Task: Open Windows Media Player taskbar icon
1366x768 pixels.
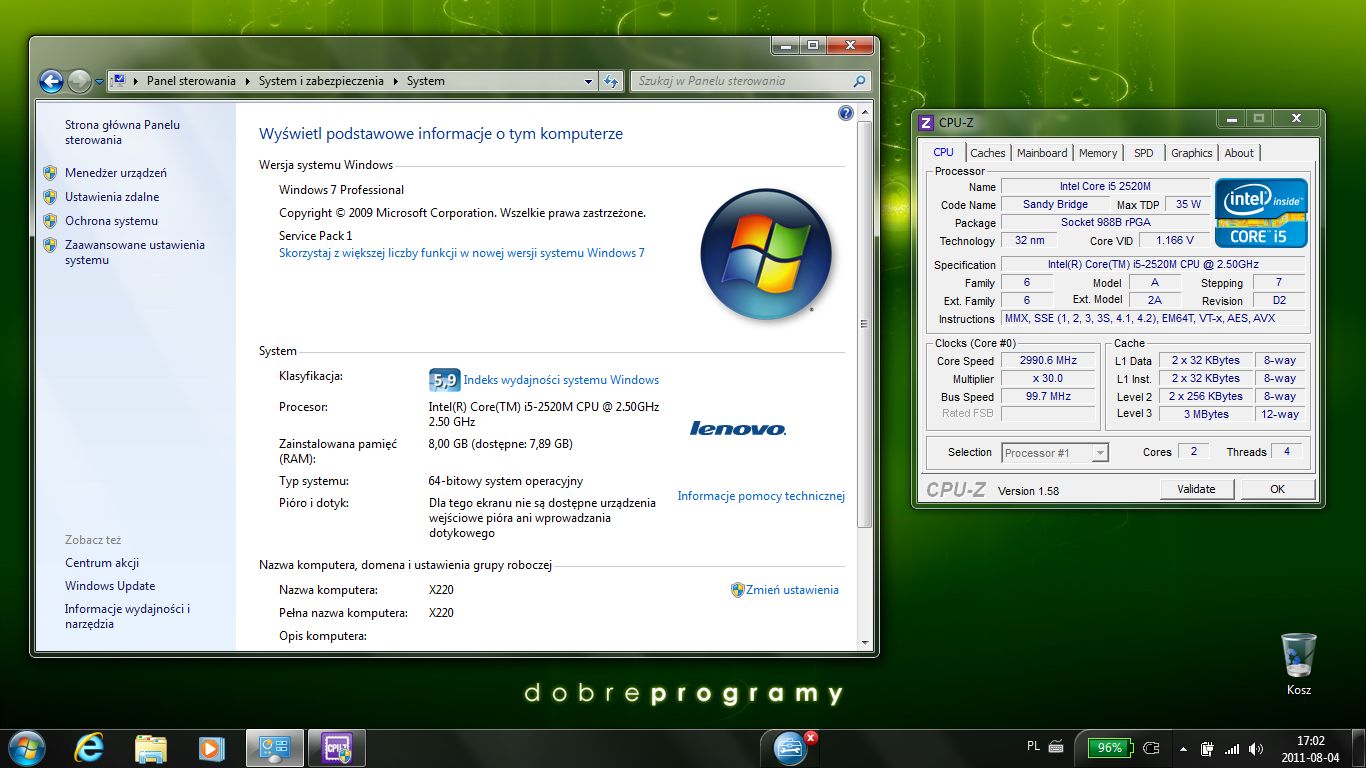Action: (x=211, y=748)
